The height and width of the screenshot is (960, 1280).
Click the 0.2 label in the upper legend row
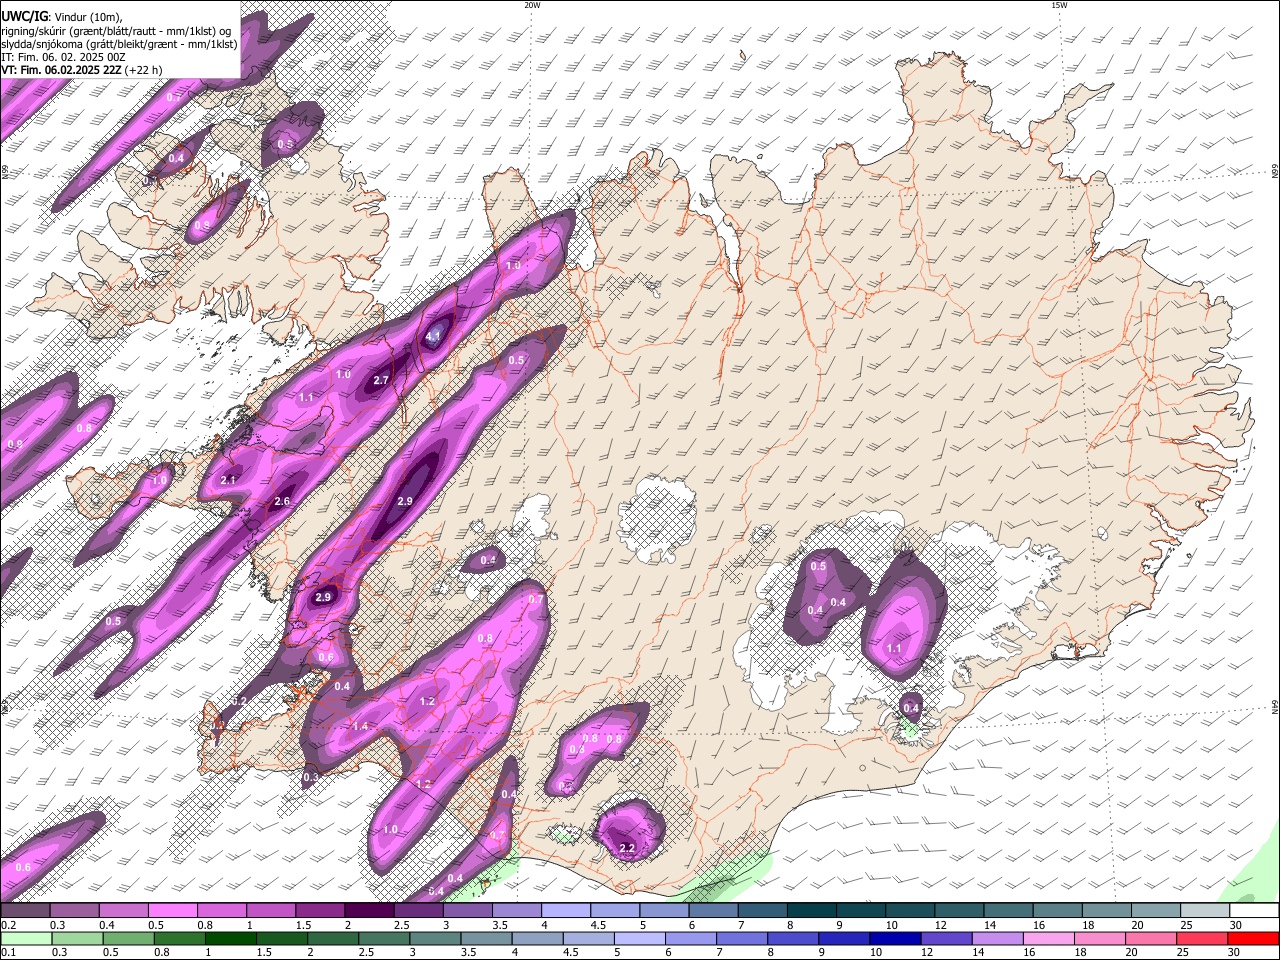8,925
